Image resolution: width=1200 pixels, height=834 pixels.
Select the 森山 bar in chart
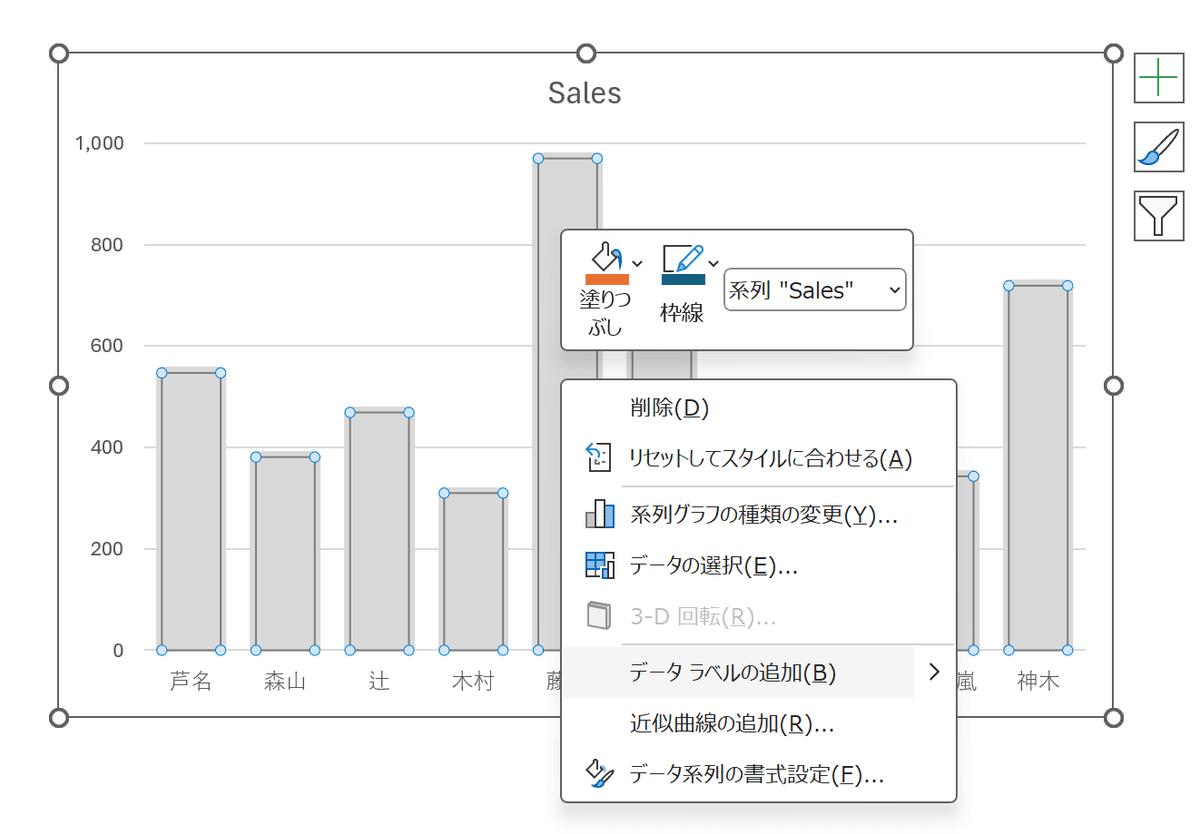pyautogui.click(x=285, y=553)
